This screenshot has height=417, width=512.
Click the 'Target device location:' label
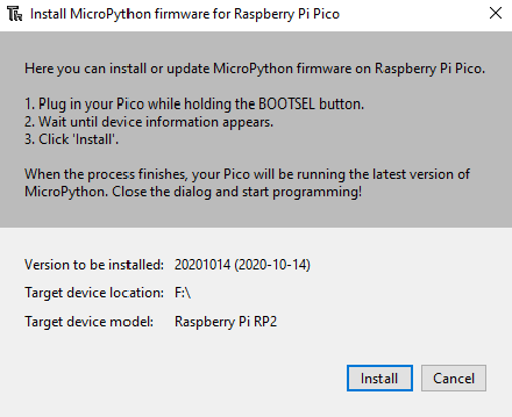click(94, 293)
